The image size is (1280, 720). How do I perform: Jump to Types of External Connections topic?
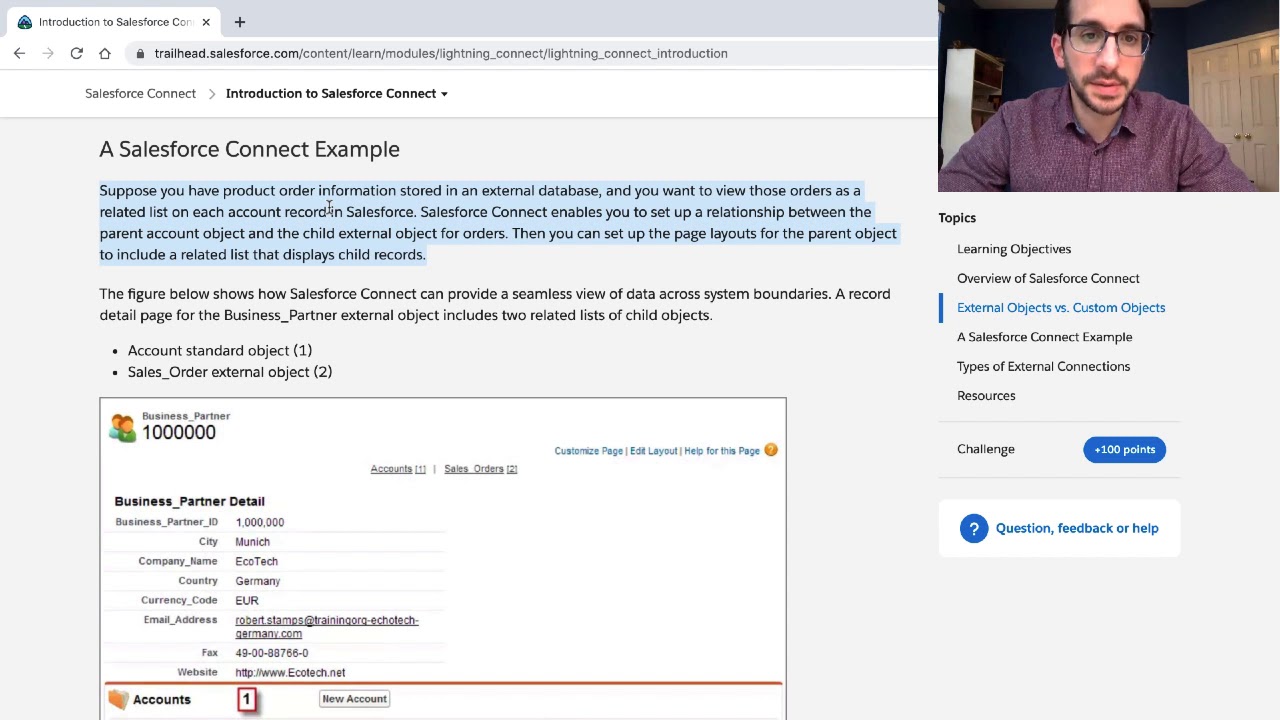1043,366
